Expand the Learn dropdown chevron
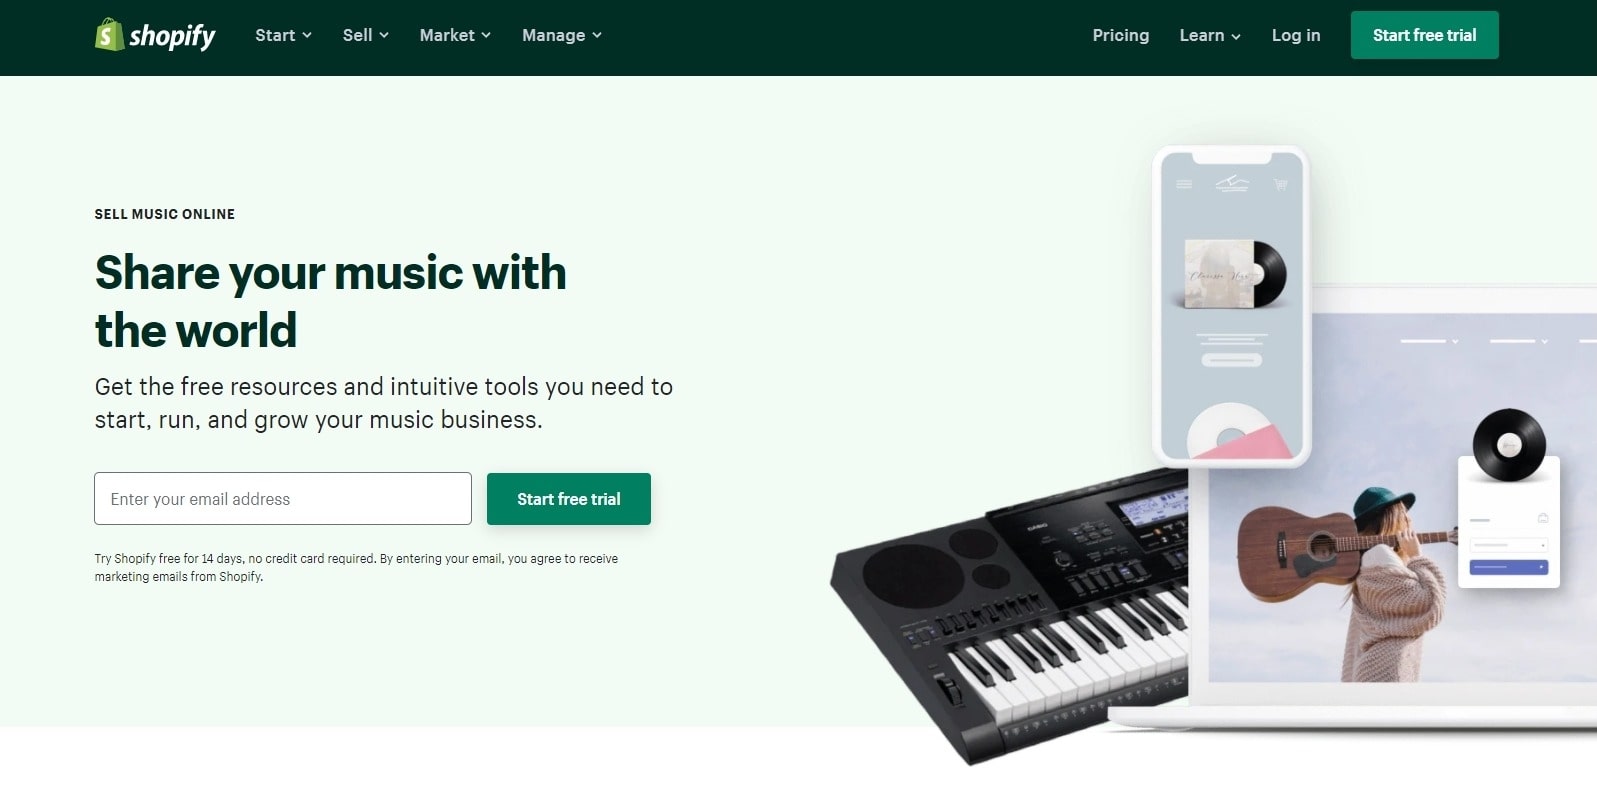The image size is (1597, 794). (x=1236, y=36)
